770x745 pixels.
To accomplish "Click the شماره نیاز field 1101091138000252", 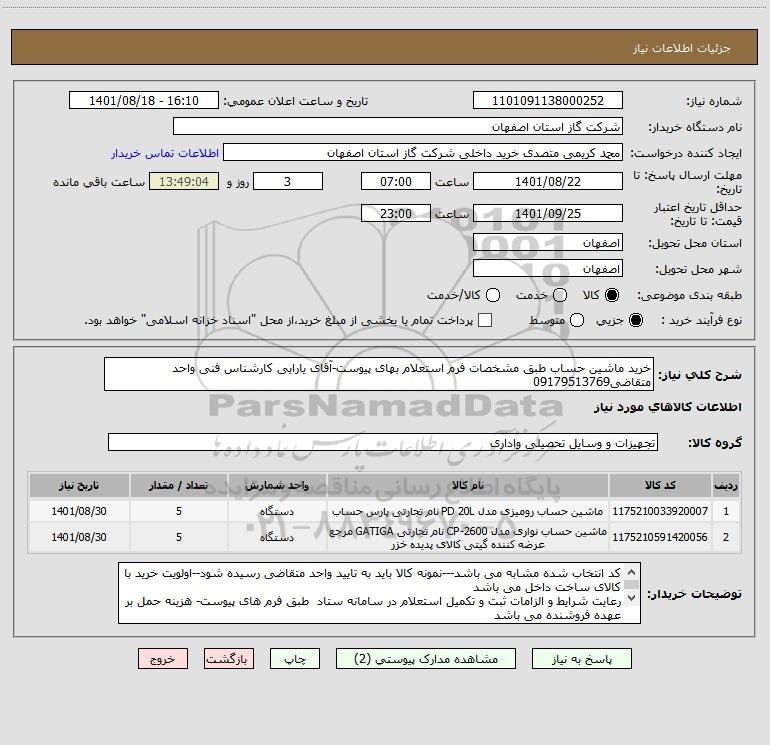I will click(x=548, y=101).
